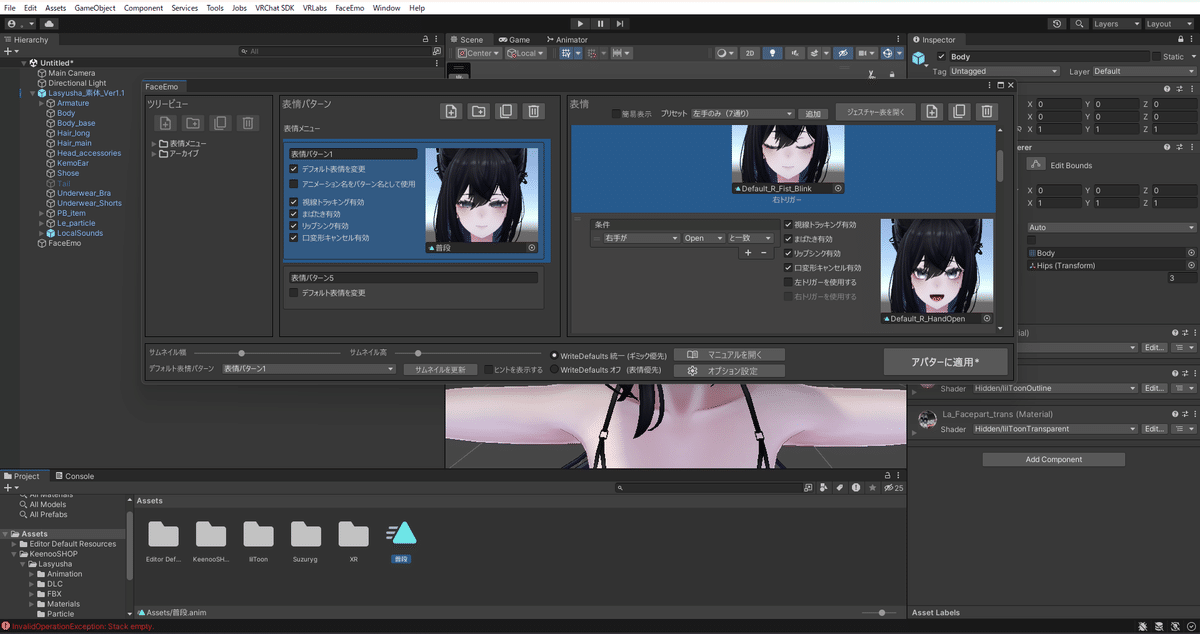Open object picker for Default_R_HandOpen
Image resolution: width=1200 pixels, height=634 pixels.
click(x=987, y=318)
